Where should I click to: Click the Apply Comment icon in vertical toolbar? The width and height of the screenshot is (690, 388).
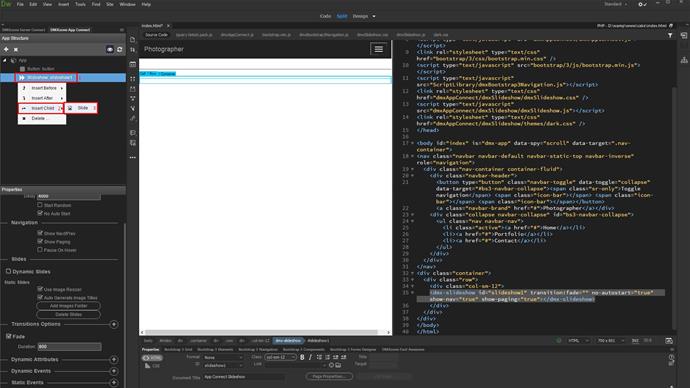pyautogui.click(x=132, y=132)
